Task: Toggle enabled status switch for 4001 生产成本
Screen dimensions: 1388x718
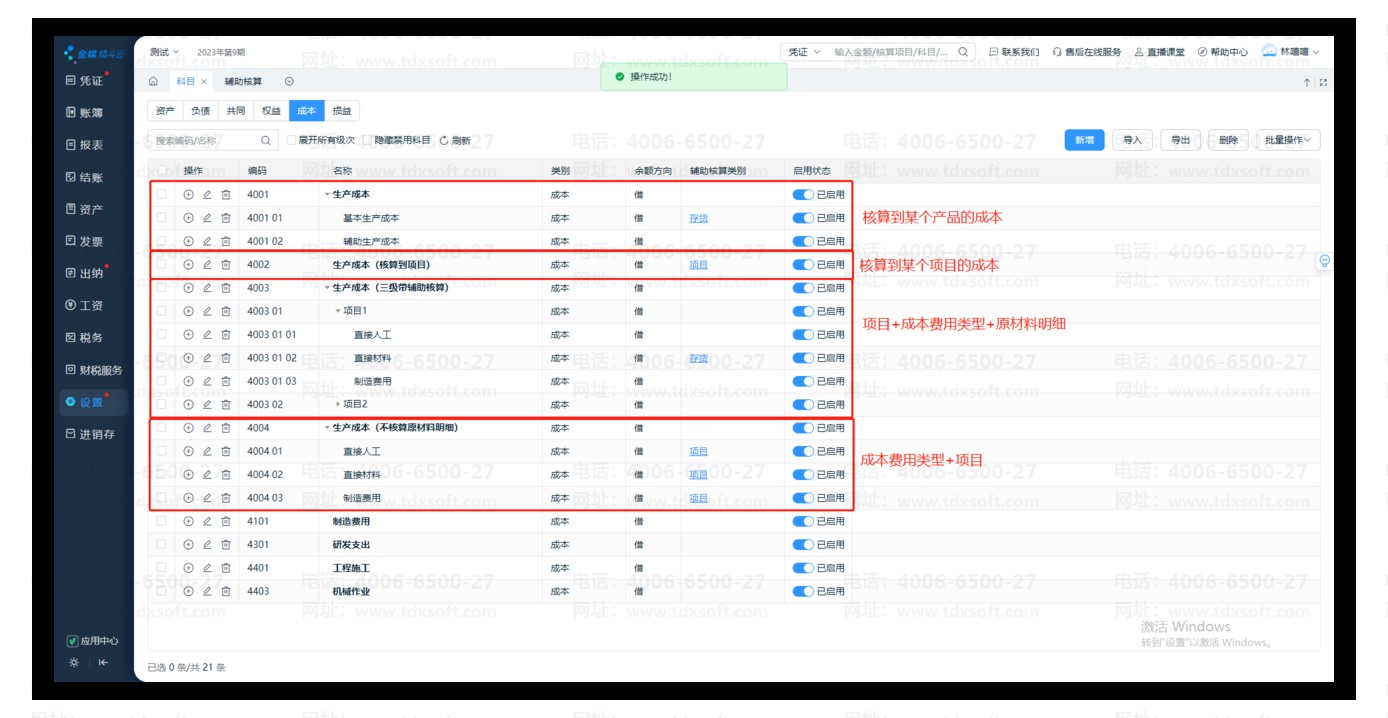Action: pyautogui.click(x=802, y=194)
